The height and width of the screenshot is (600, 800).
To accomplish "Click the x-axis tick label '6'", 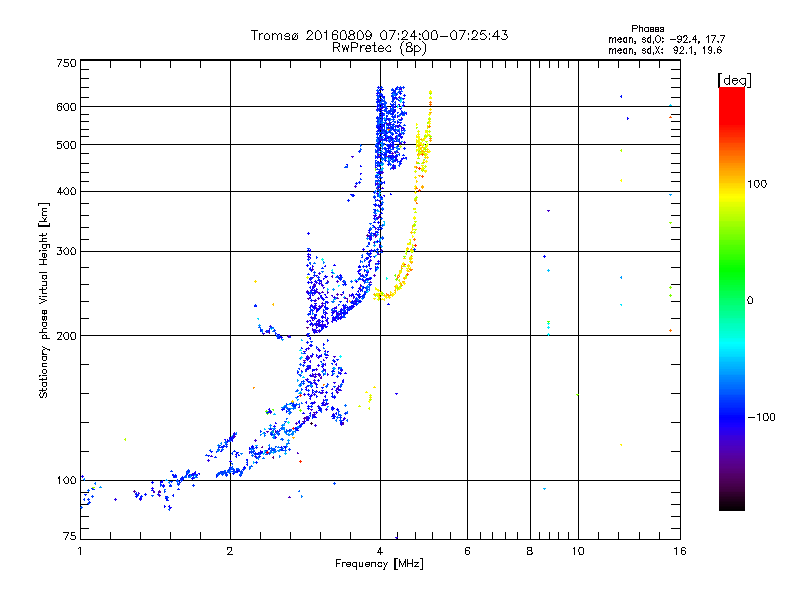I will pyautogui.click(x=467, y=551).
